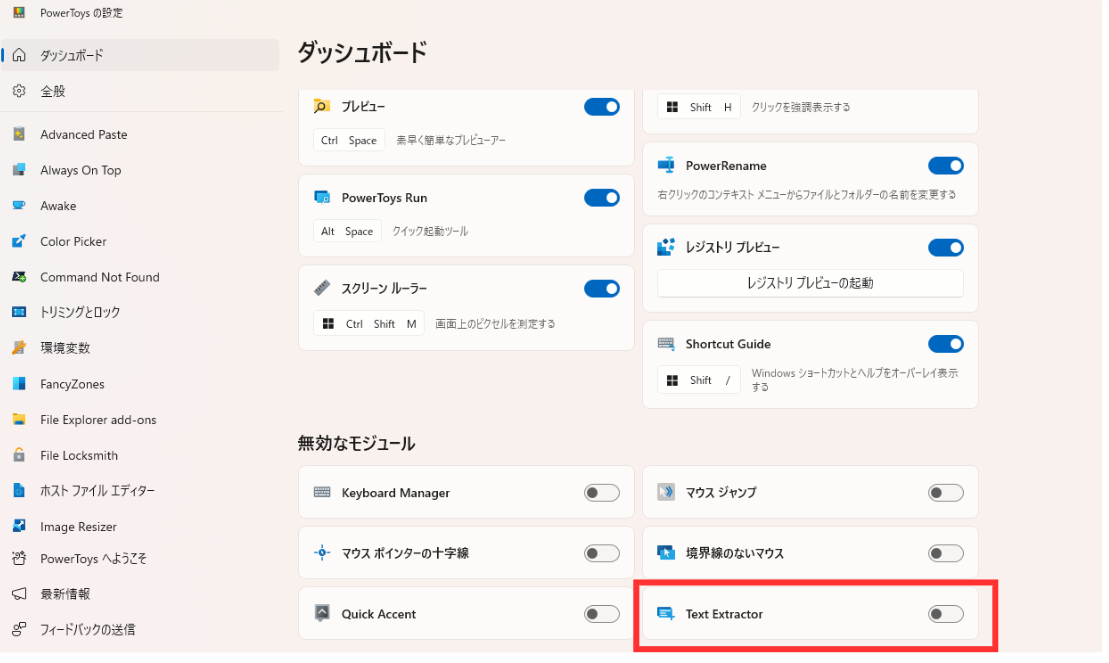Screen dimensions: 1109x663
Task: Disable the PowerRename toggle
Action: 946,166
